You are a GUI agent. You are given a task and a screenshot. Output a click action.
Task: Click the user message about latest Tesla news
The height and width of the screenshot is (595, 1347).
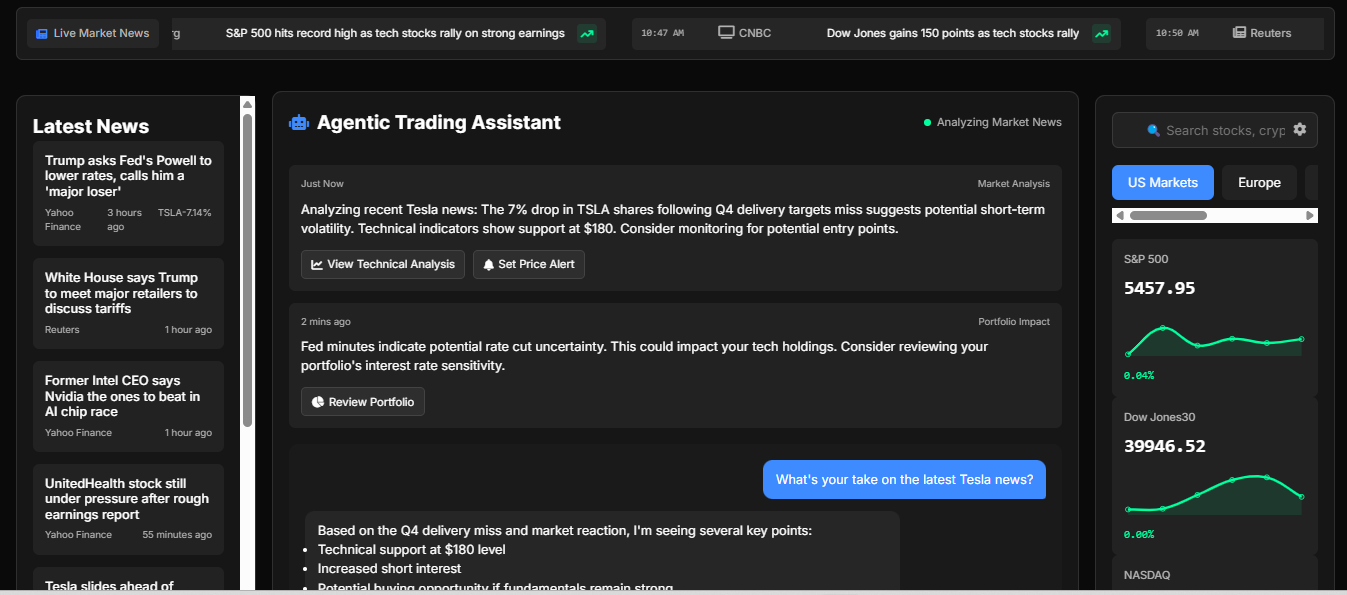tap(904, 480)
